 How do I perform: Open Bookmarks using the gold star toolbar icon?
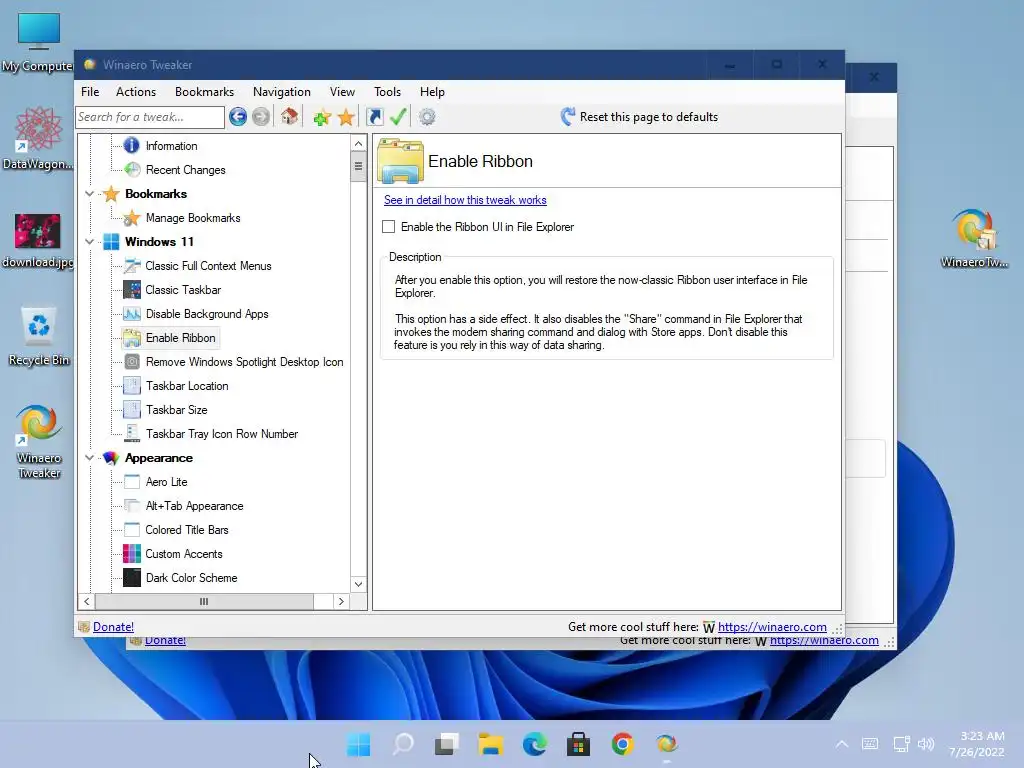(345, 118)
